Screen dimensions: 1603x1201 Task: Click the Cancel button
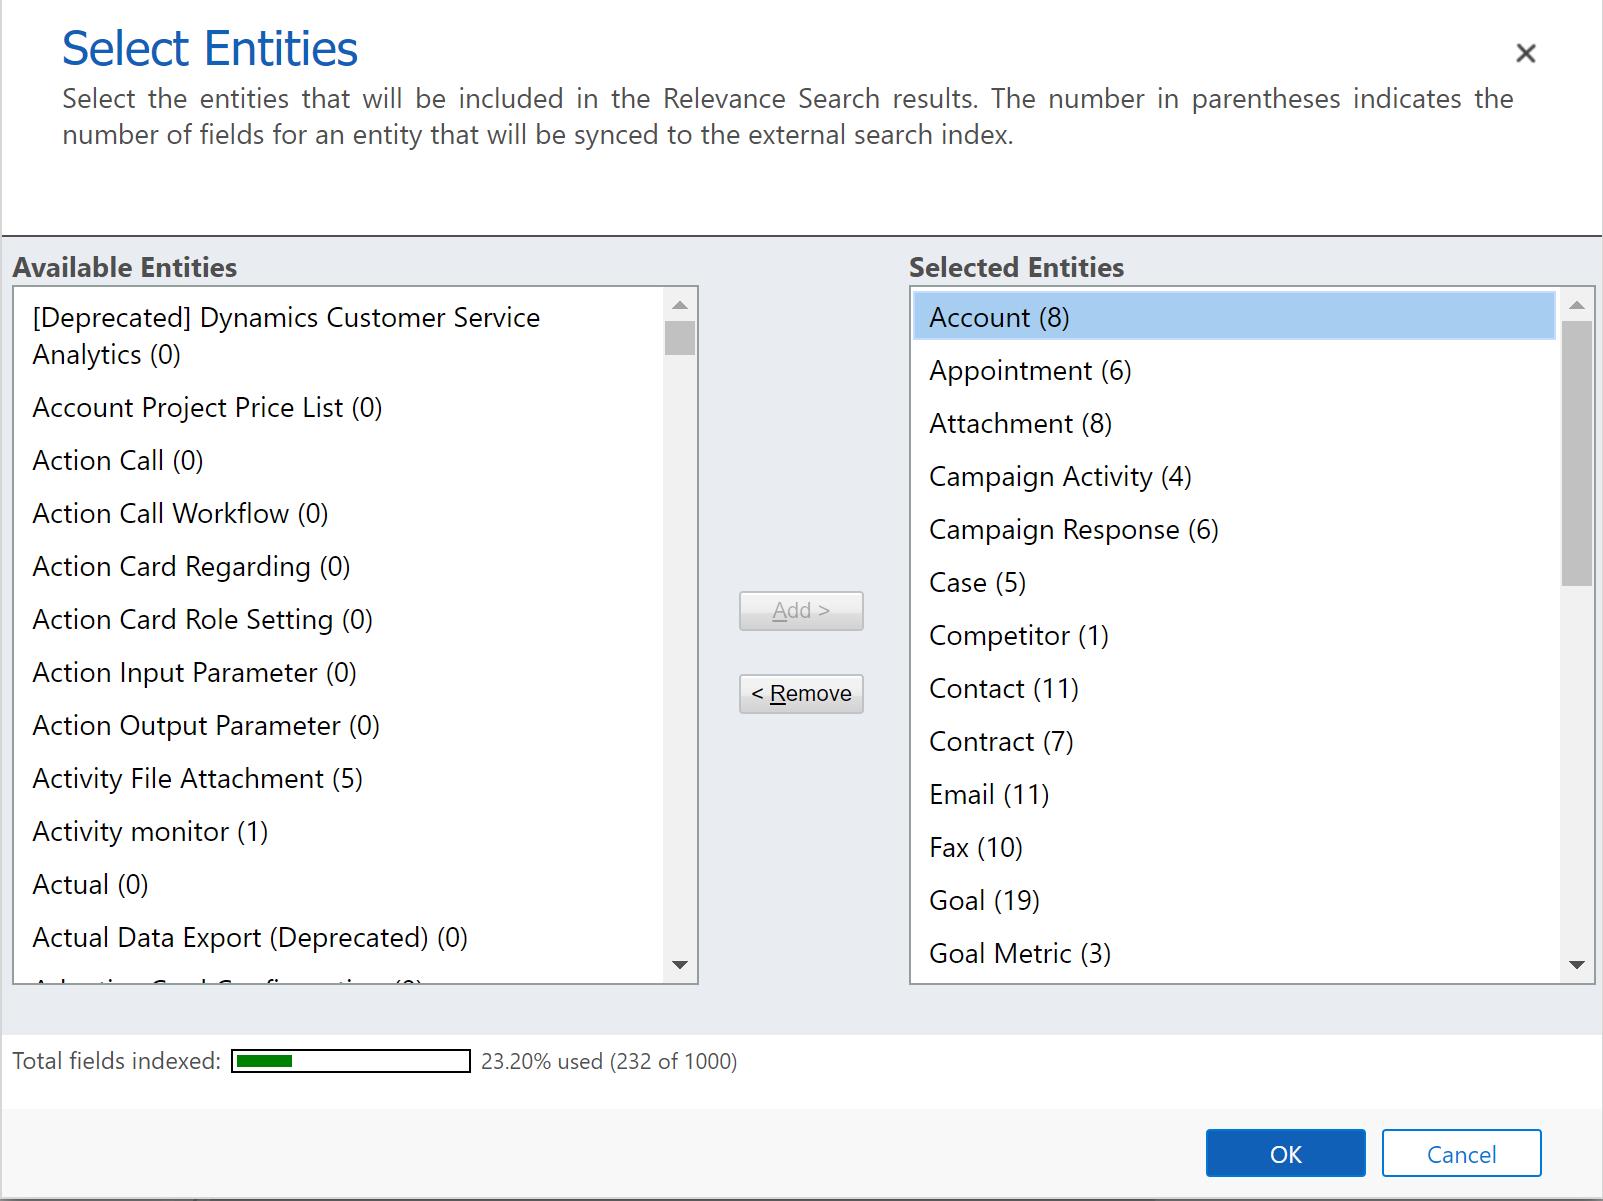[1461, 1153]
